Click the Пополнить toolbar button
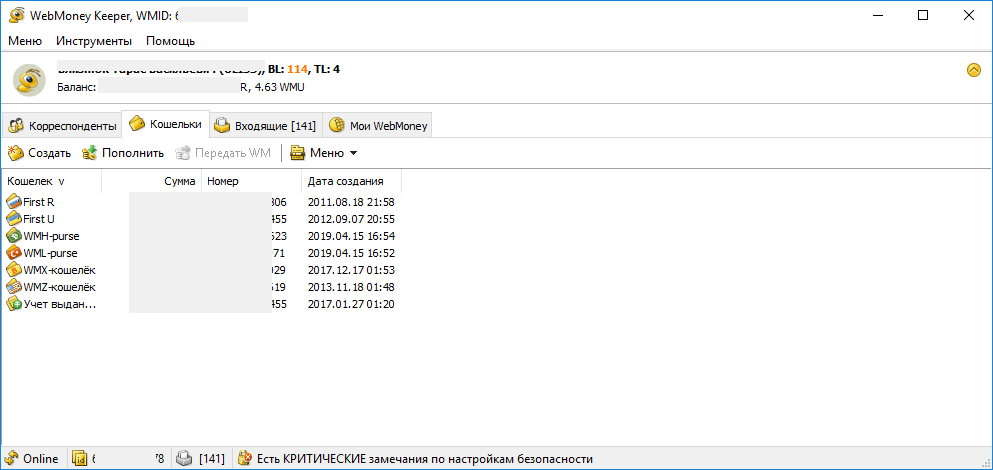Image resolution: width=993 pixels, height=470 pixels. point(123,153)
